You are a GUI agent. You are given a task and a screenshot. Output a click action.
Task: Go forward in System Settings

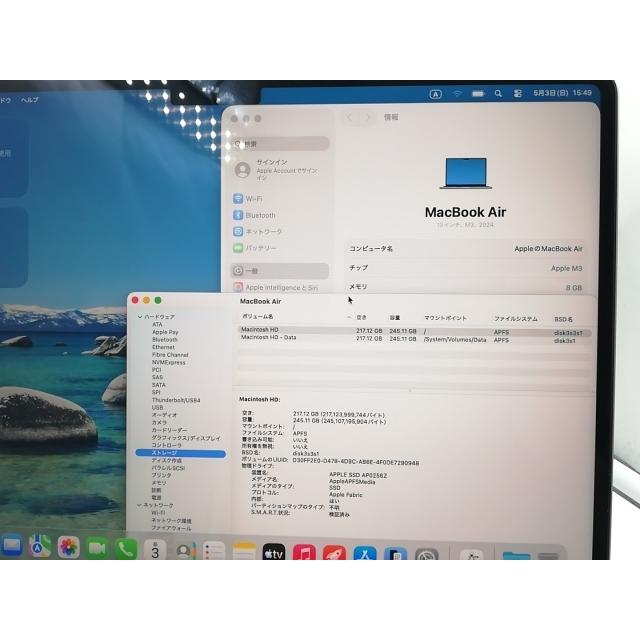(x=368, y=118)
